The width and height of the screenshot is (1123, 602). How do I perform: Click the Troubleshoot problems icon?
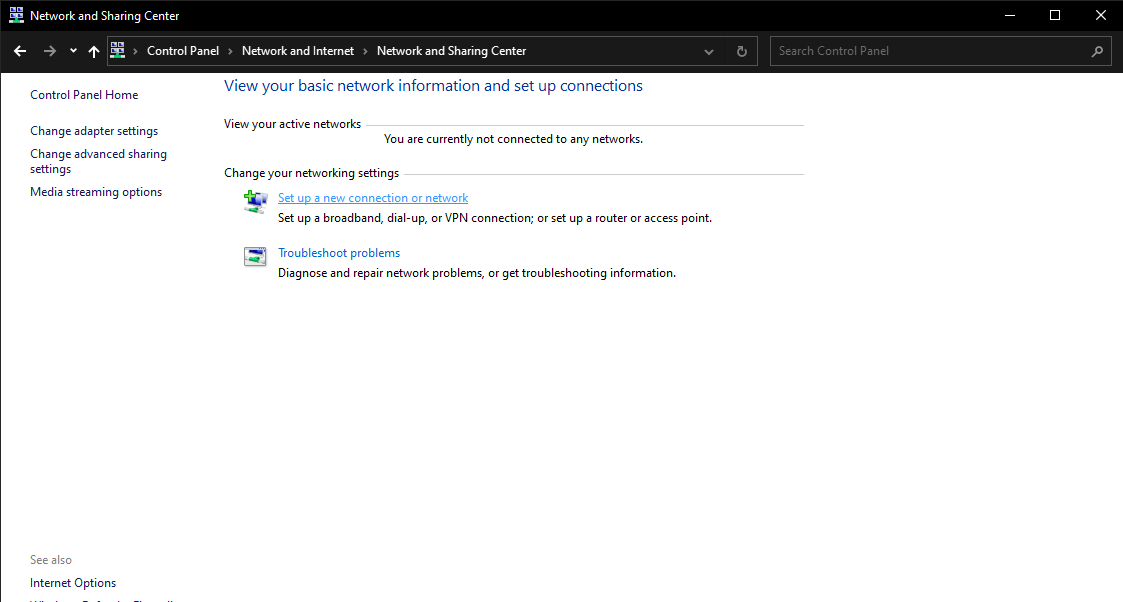pos(255,256)
